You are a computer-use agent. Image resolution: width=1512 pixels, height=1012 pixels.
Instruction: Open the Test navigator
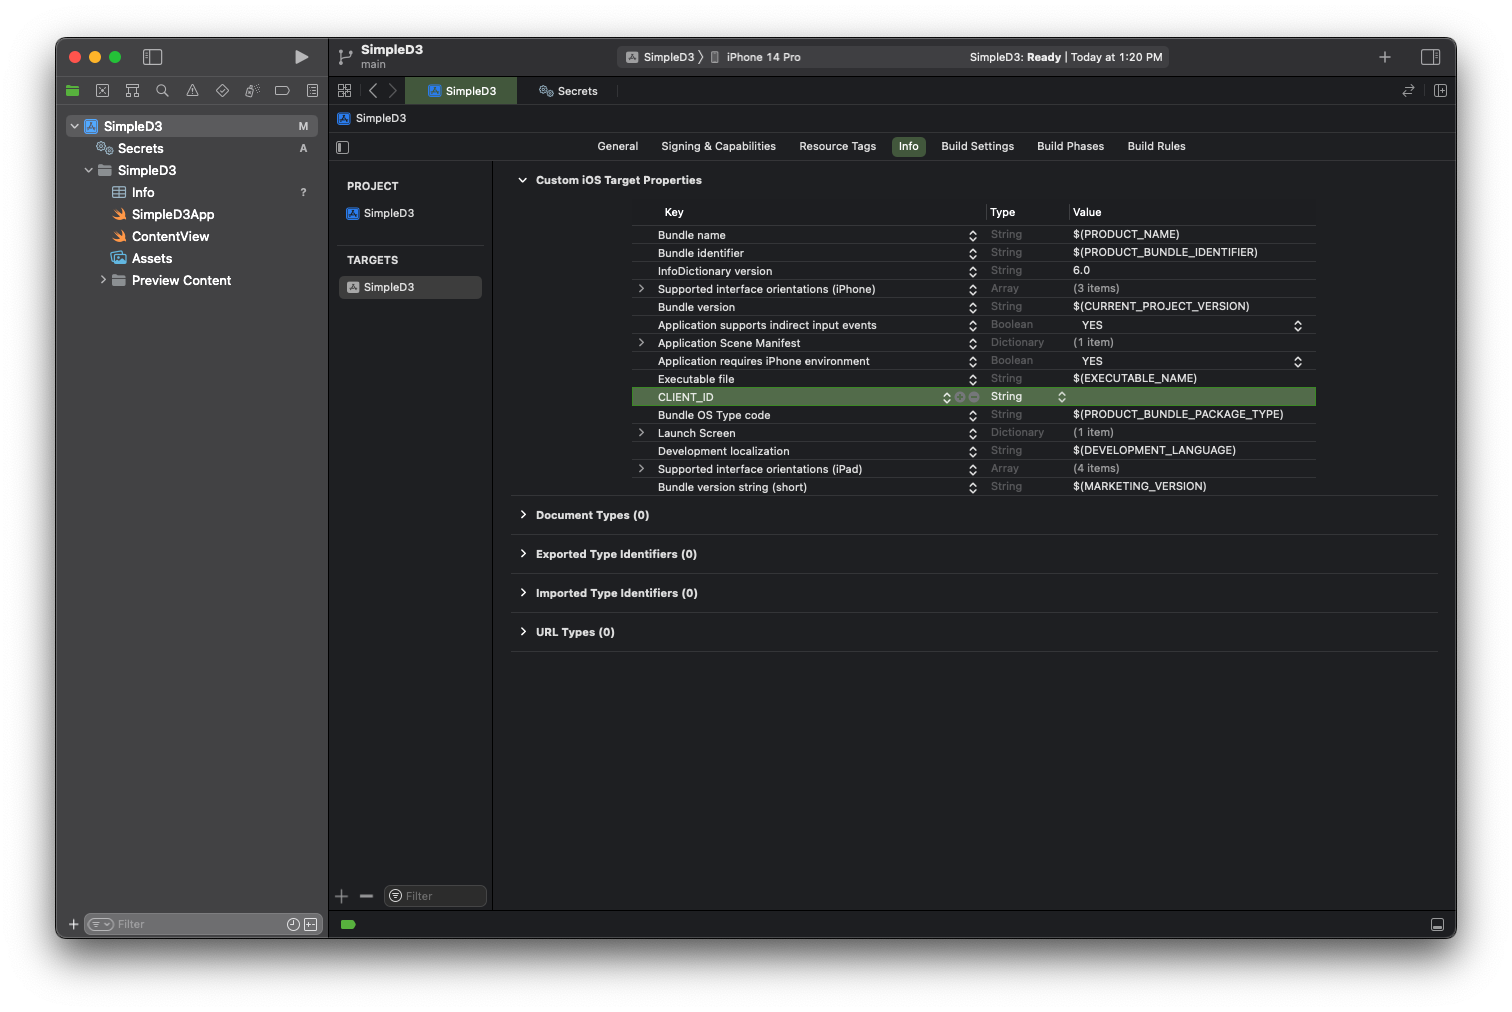[222, 91]
